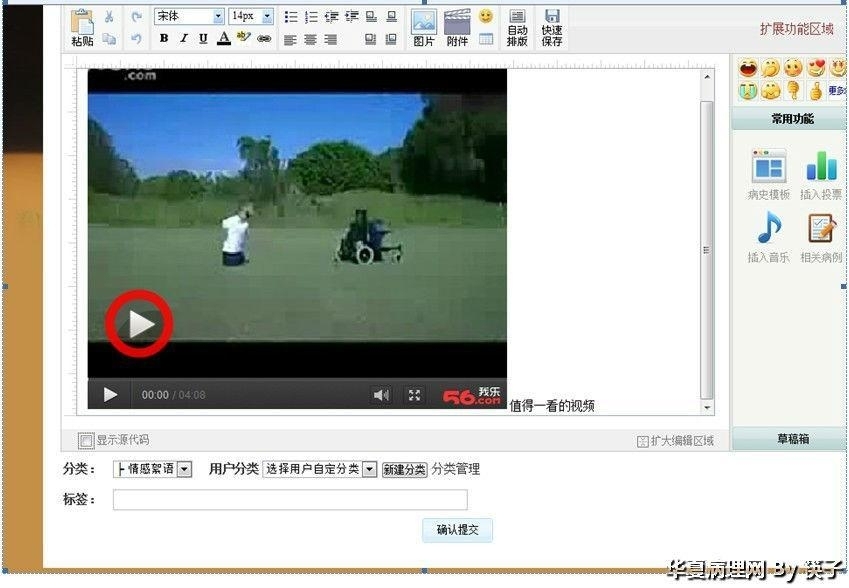Screen dimensions: 849x588
Task: Click the 值得一看的视频 text in editor
Action: [x=552, y=406]
